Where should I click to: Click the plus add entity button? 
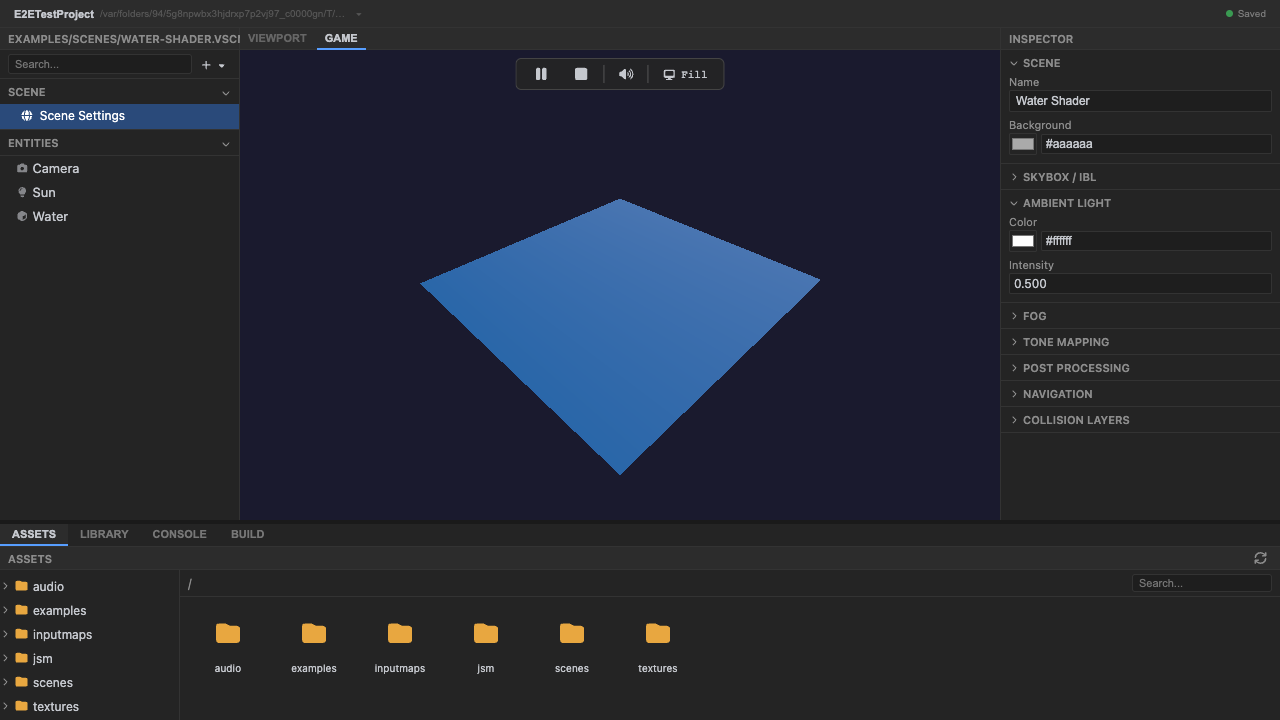pyautogui.click(x=206, y=65)
